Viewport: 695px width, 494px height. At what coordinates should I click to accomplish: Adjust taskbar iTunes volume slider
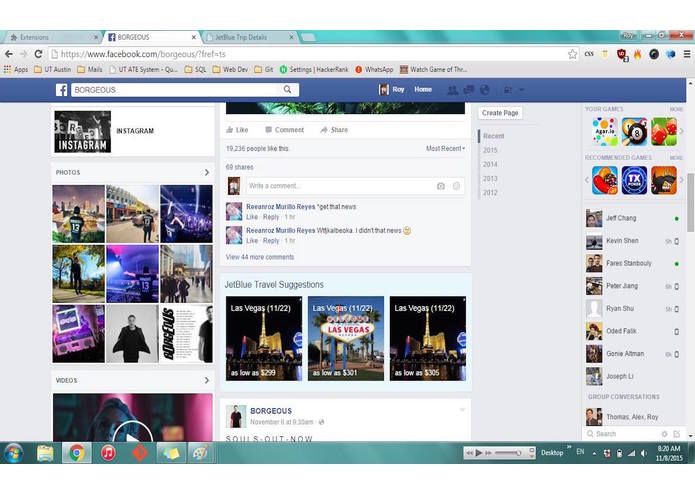tap(508, 453)
